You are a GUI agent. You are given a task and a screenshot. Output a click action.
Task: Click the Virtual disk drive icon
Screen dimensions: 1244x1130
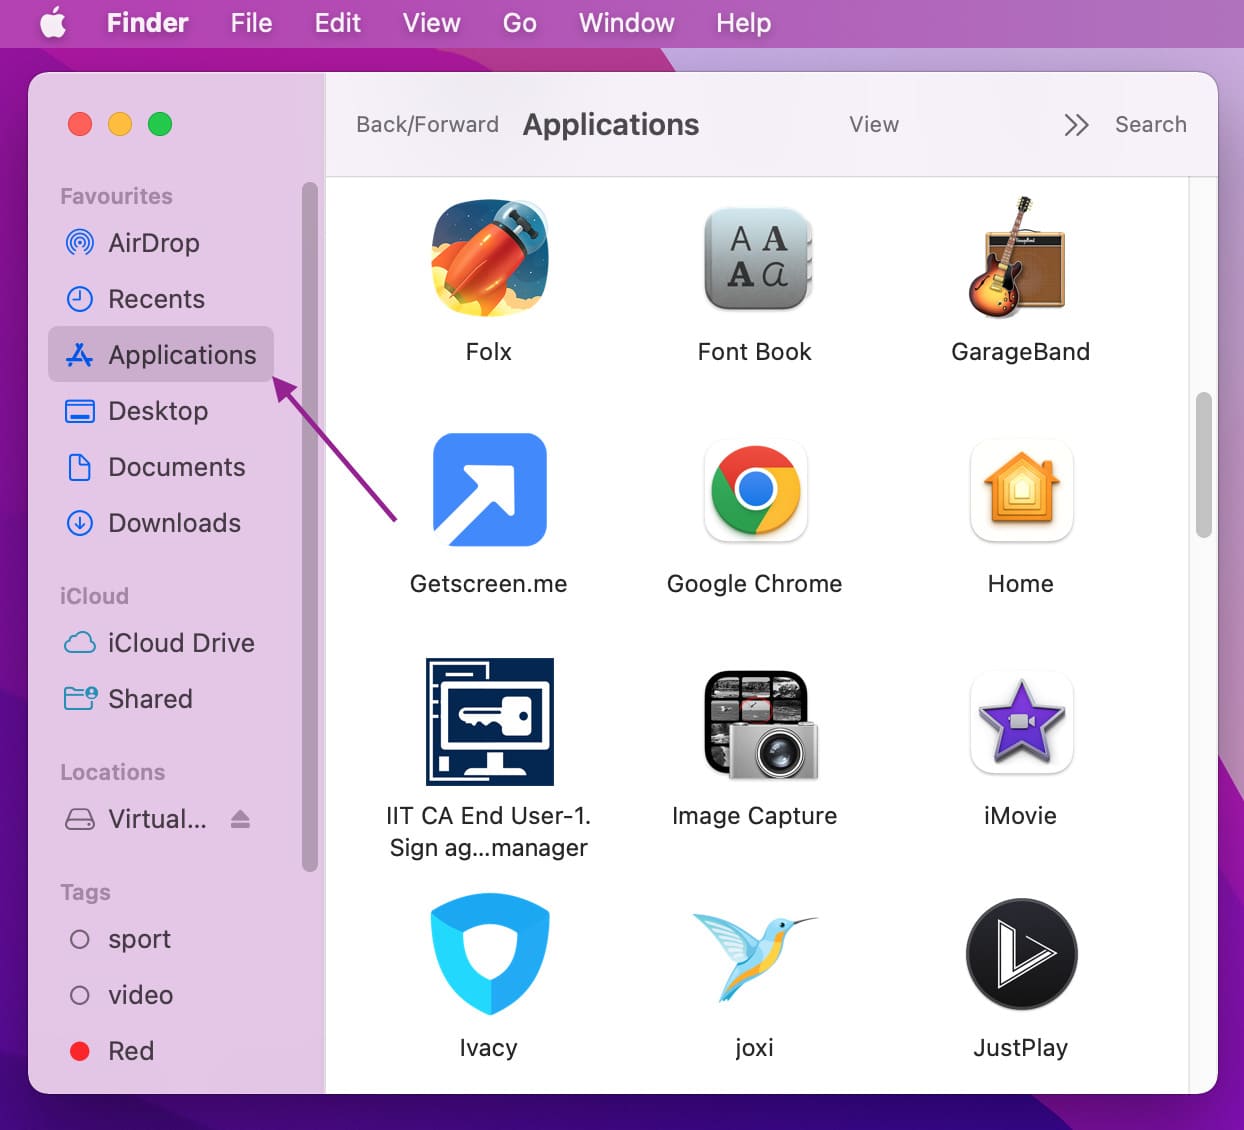80,819
